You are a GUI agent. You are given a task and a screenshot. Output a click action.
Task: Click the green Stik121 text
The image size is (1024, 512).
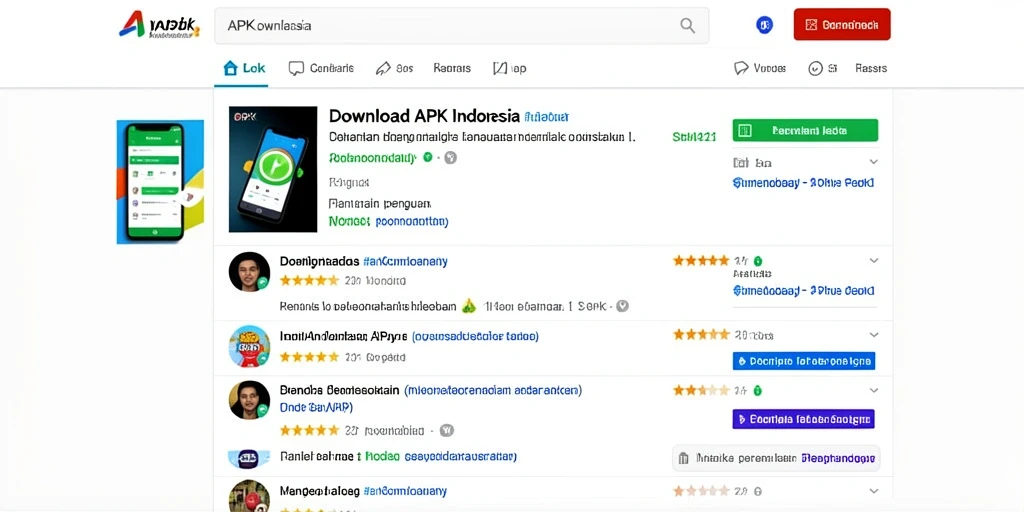694,136
